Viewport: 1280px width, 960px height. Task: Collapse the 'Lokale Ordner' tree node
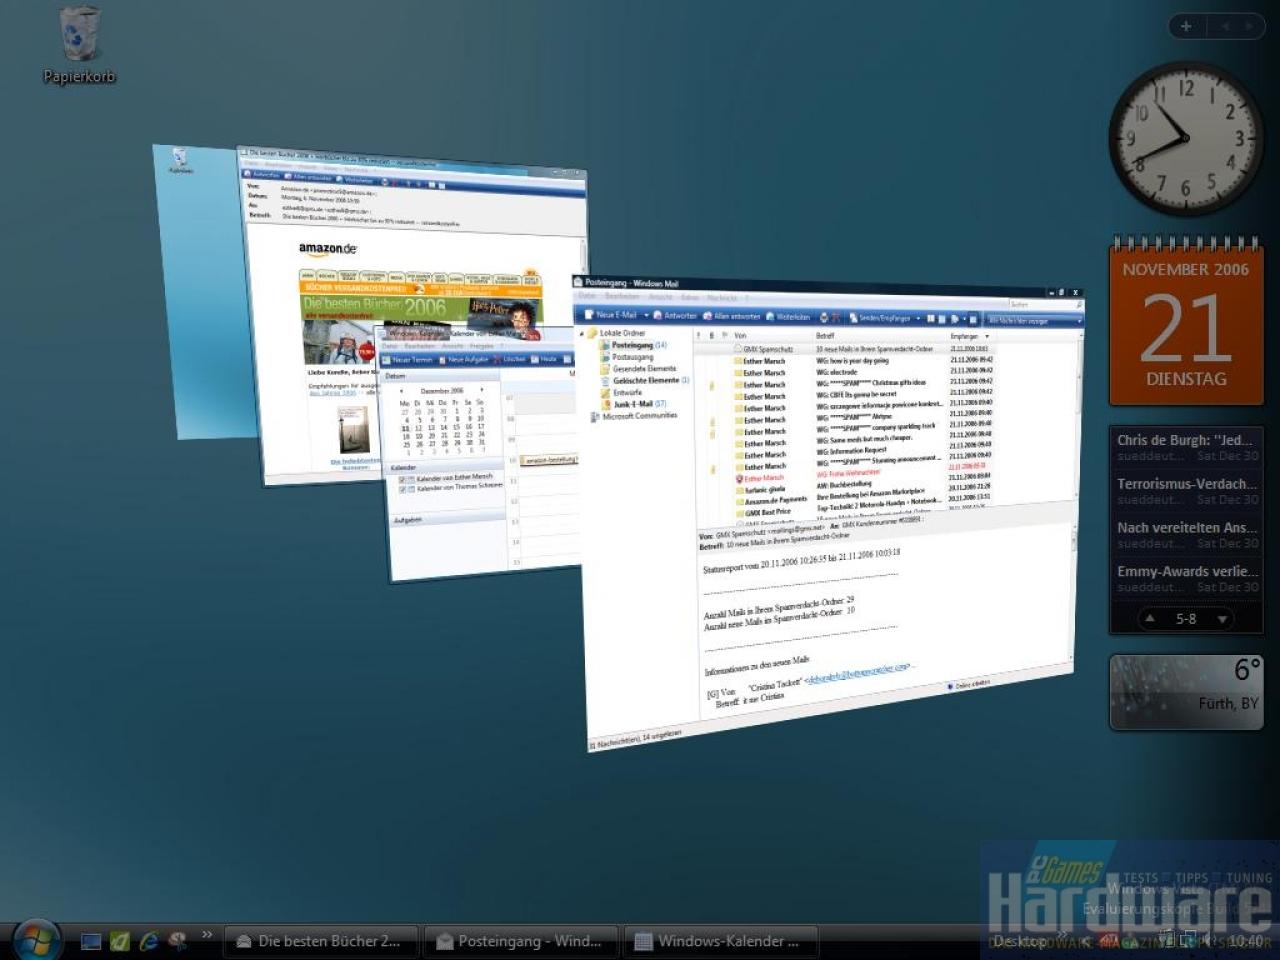(583, 332)
